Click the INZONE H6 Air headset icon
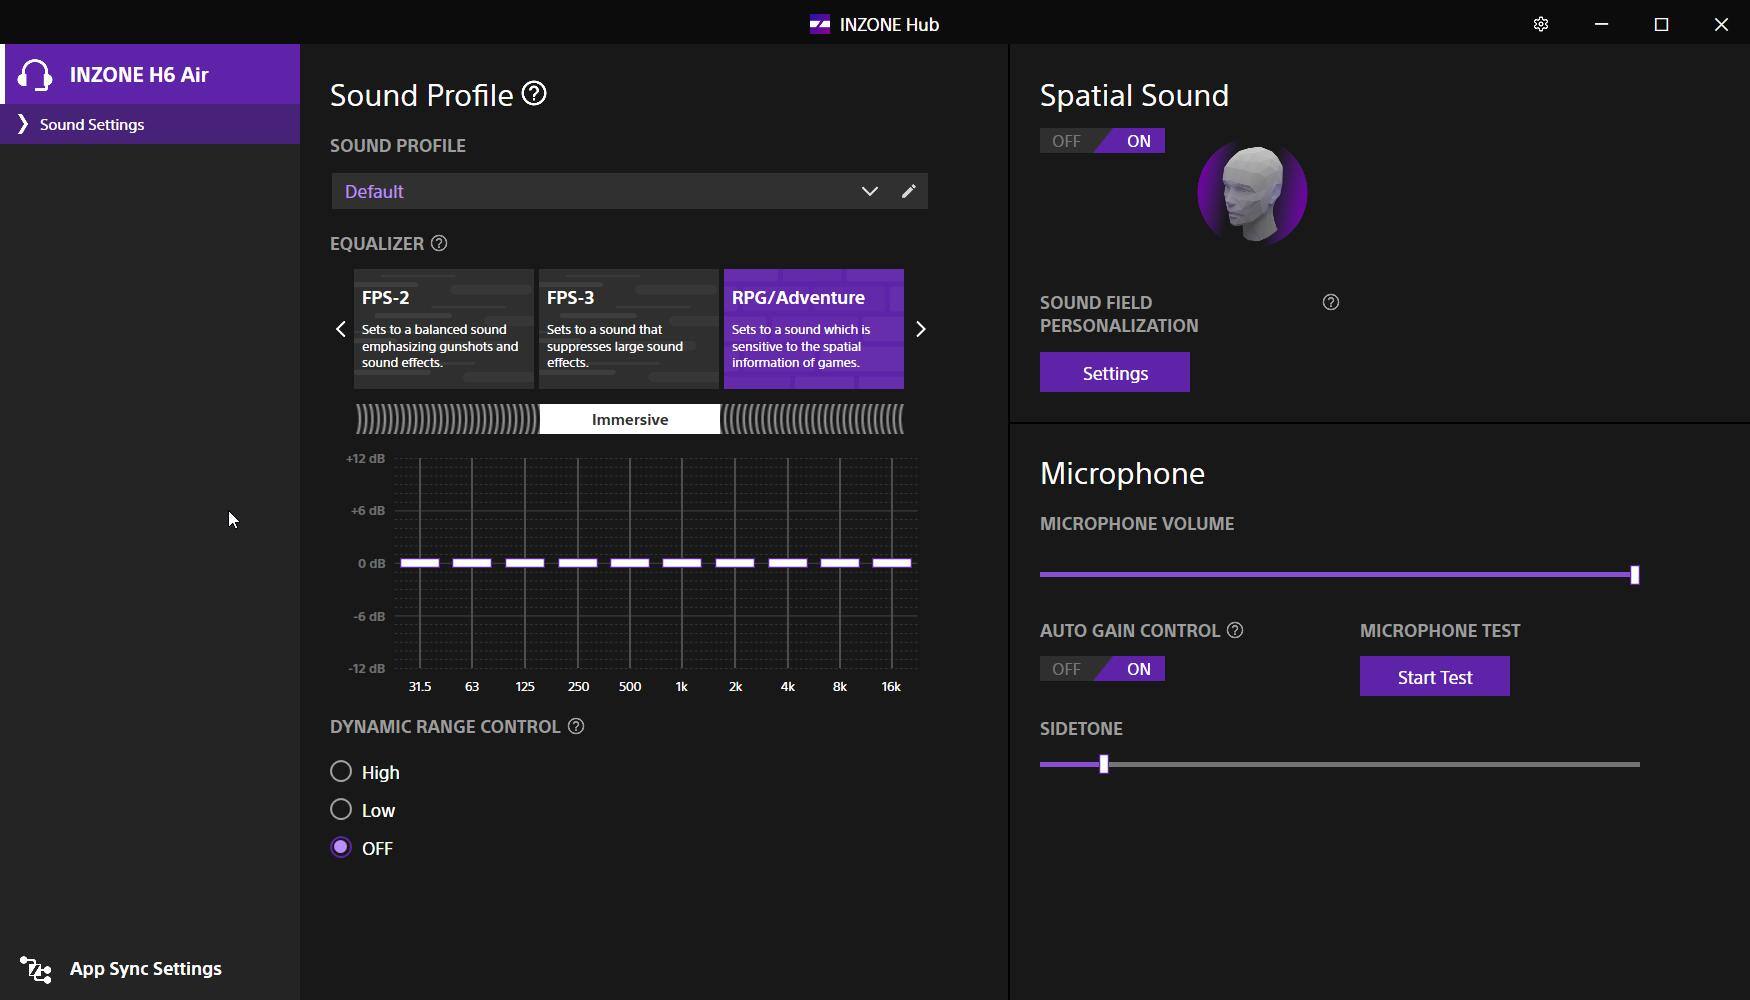This screenshot has height=1000, width=1750. pos(35,74)
